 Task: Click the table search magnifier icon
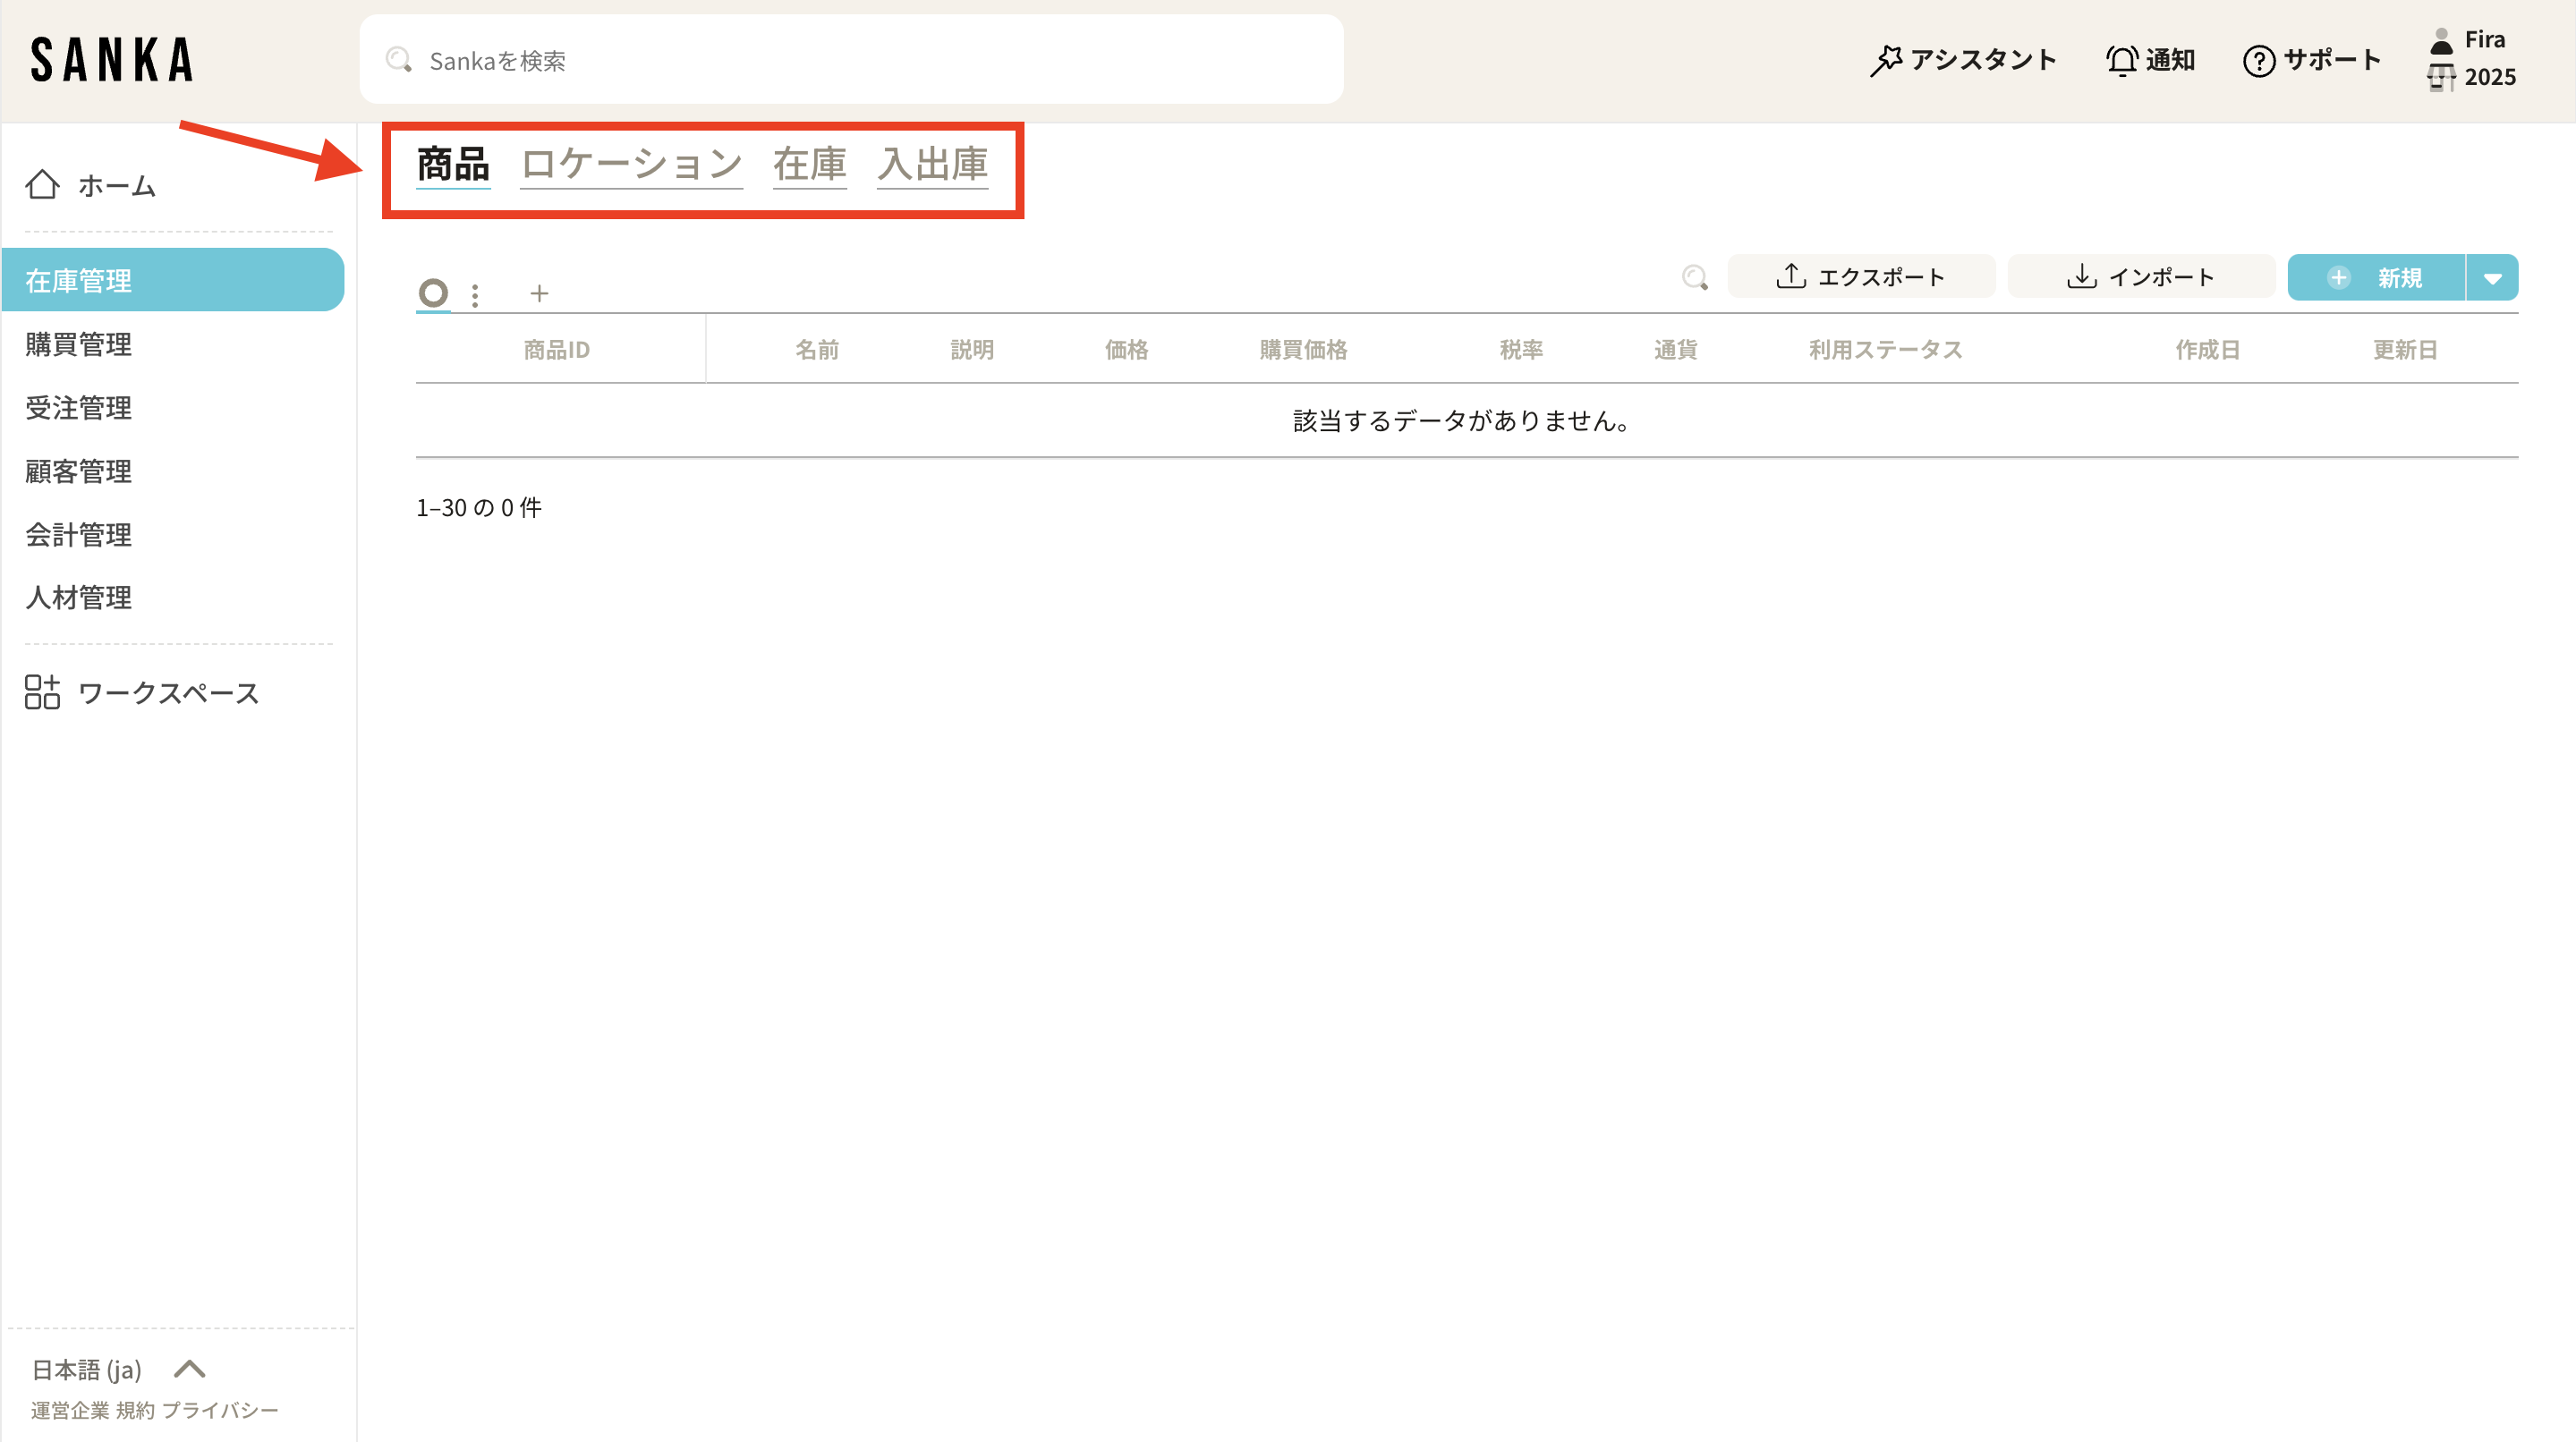(x=1694, y=277)
